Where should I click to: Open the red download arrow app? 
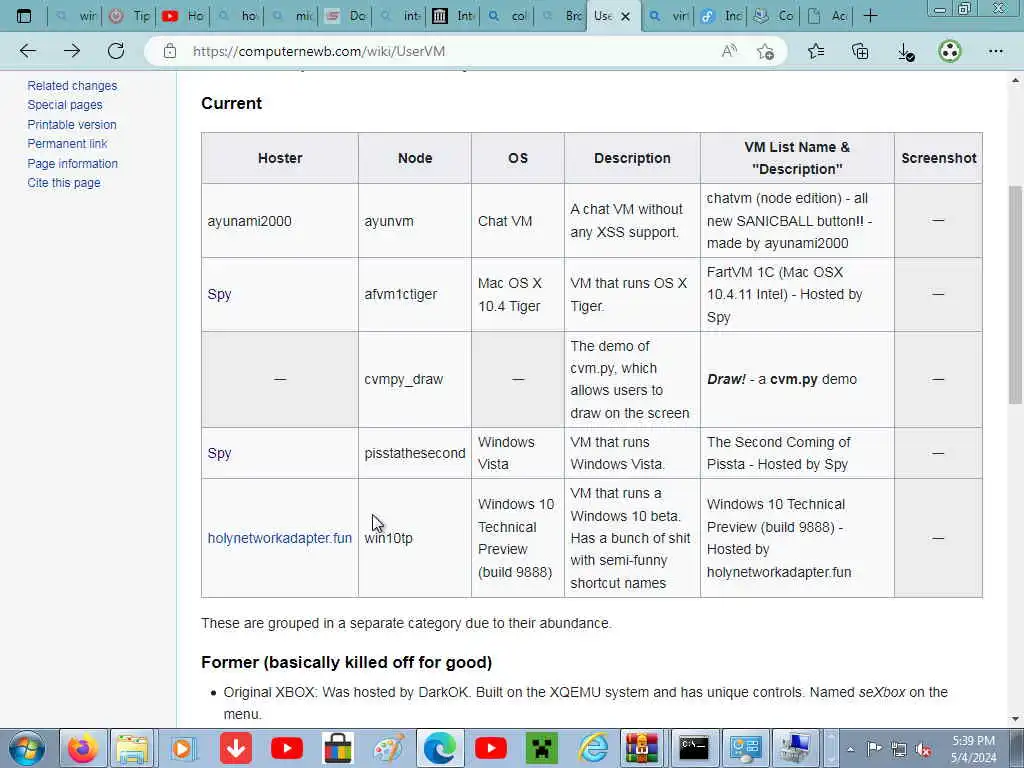click(235, 748)
